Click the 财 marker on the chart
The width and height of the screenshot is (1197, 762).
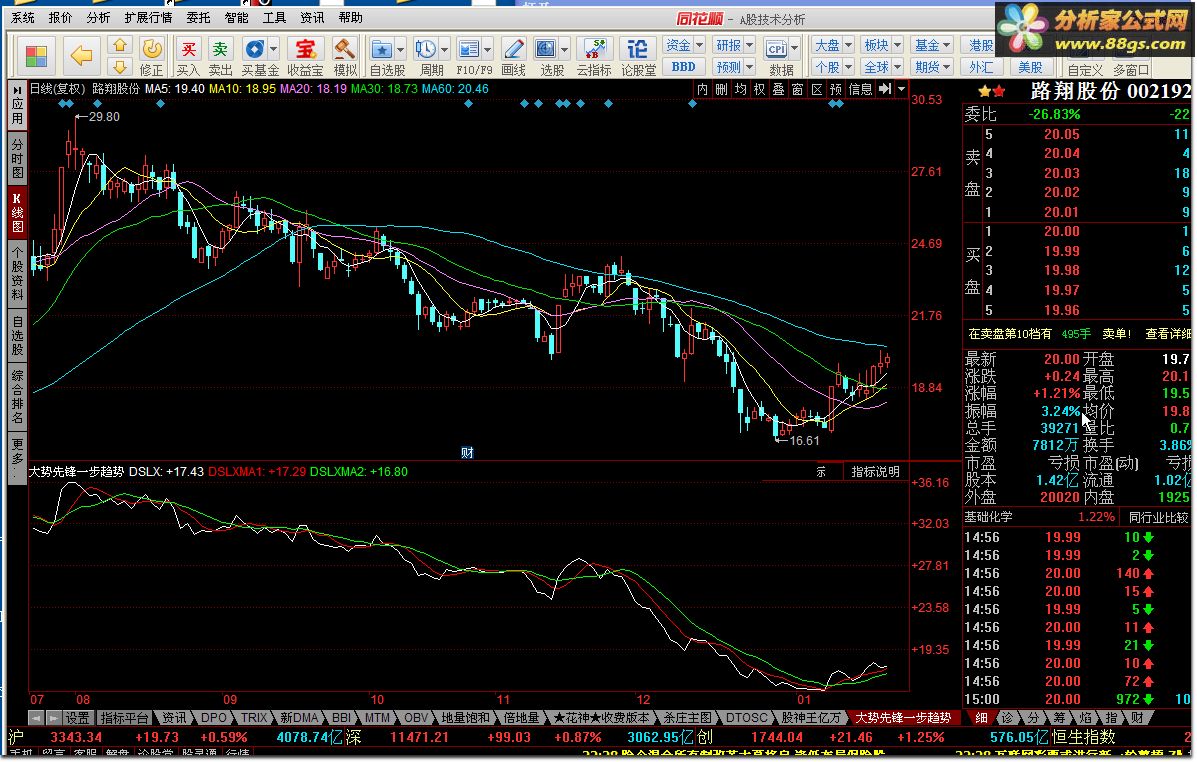coord(467,453)
